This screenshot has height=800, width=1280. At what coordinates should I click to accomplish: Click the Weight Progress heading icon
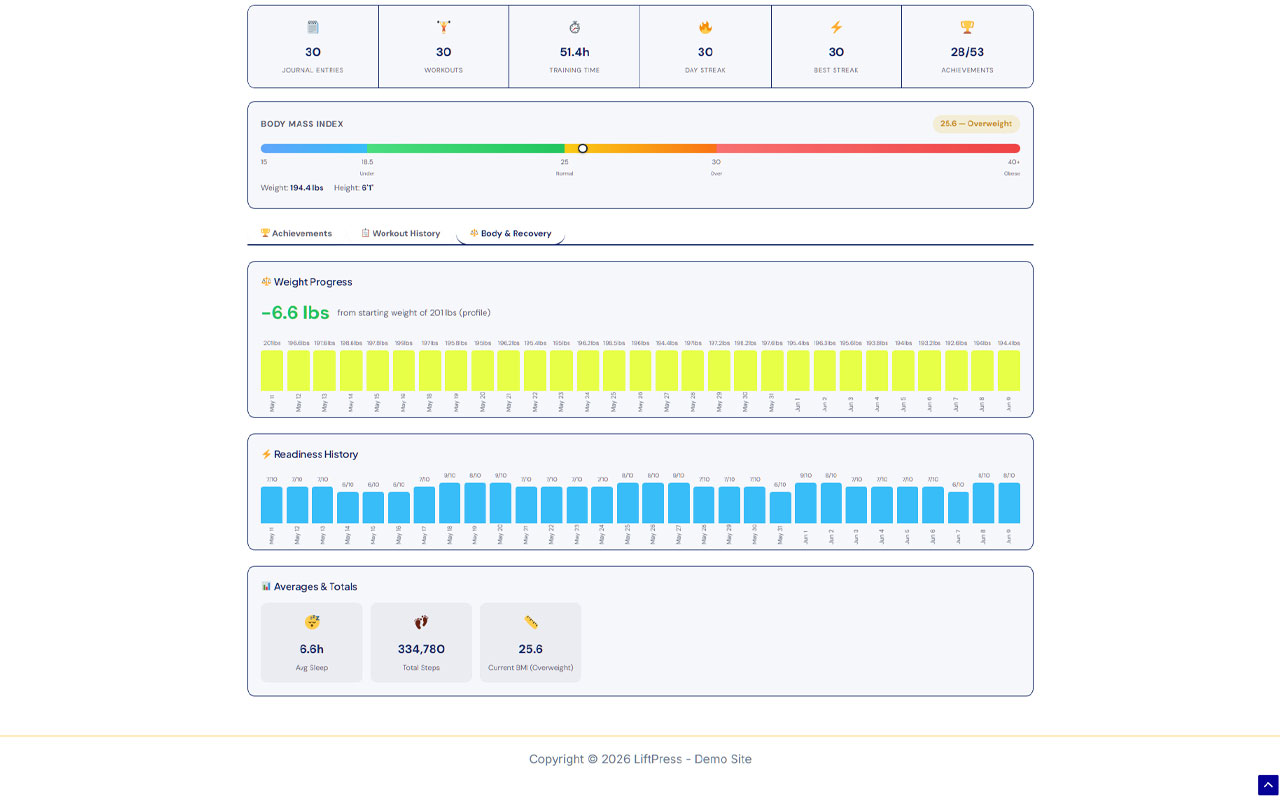(266, 282)
